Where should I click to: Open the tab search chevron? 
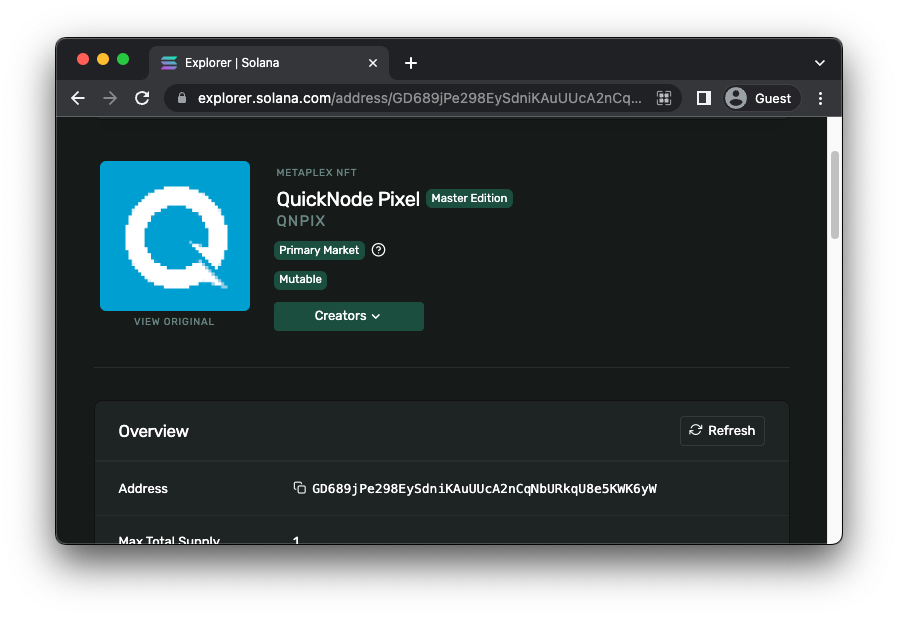coord(820,63)
